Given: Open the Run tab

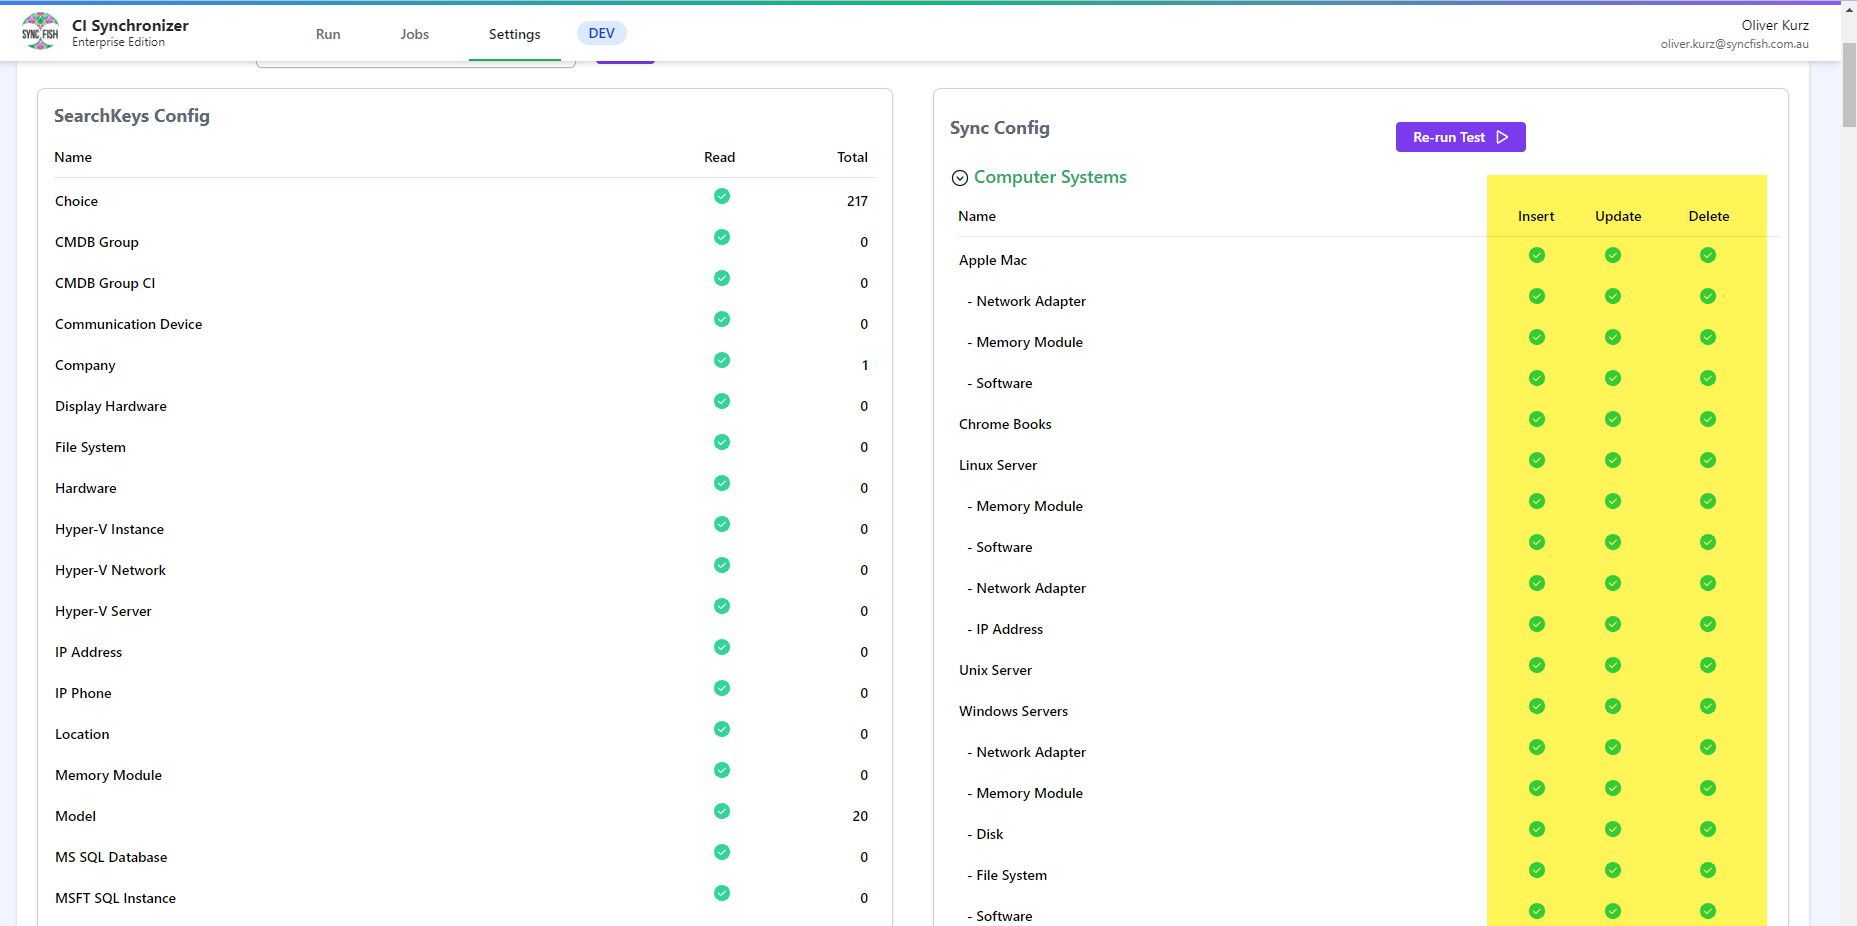Looking at the screenshot, I should pyautogui.click(x=328, y=34).
